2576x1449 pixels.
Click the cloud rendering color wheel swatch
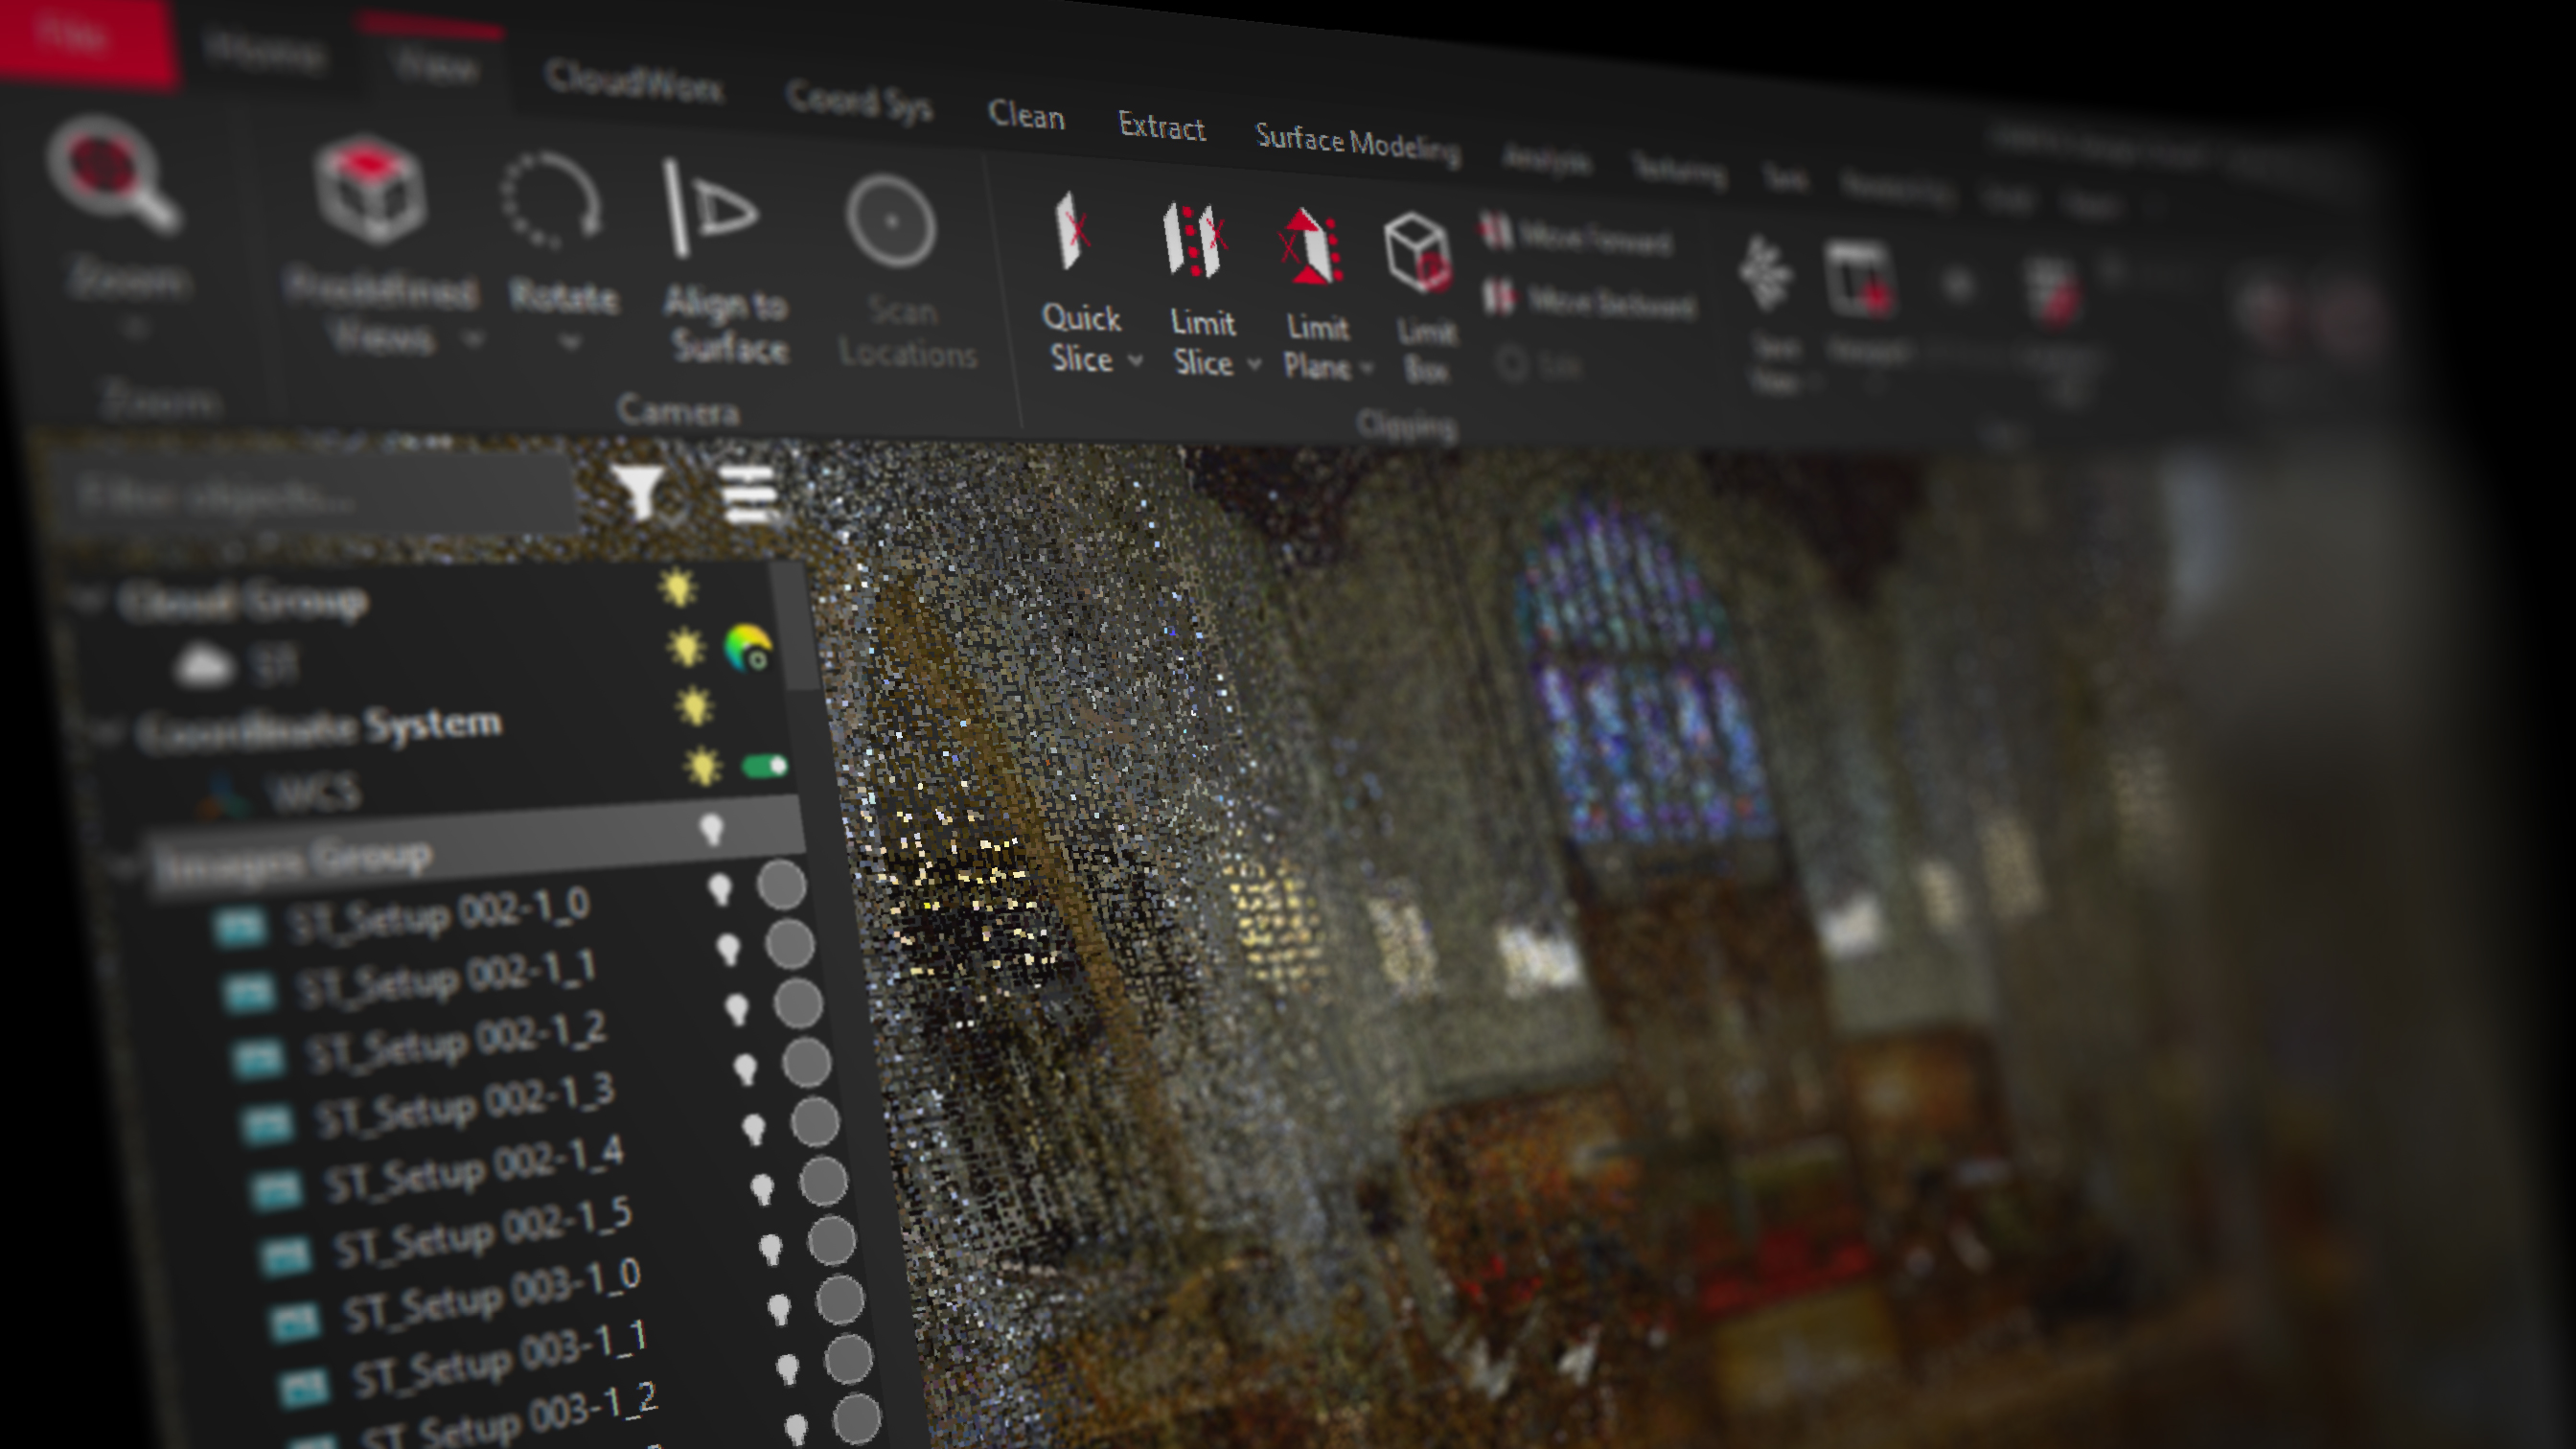tap(747, 647)
